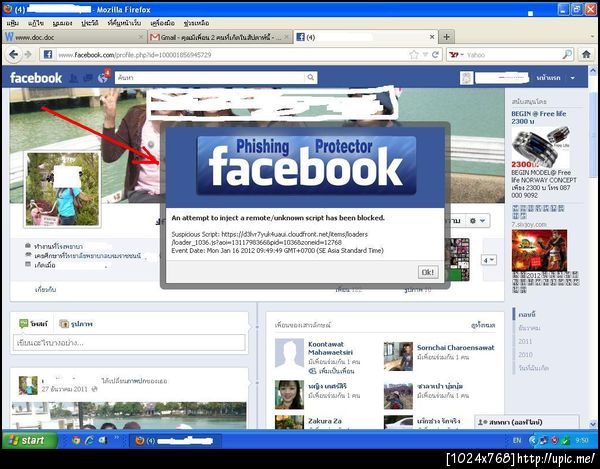Open the Help menu in Firefox menu bar
This screenshot has height=469, width=600.
click(x=196, y=23)
